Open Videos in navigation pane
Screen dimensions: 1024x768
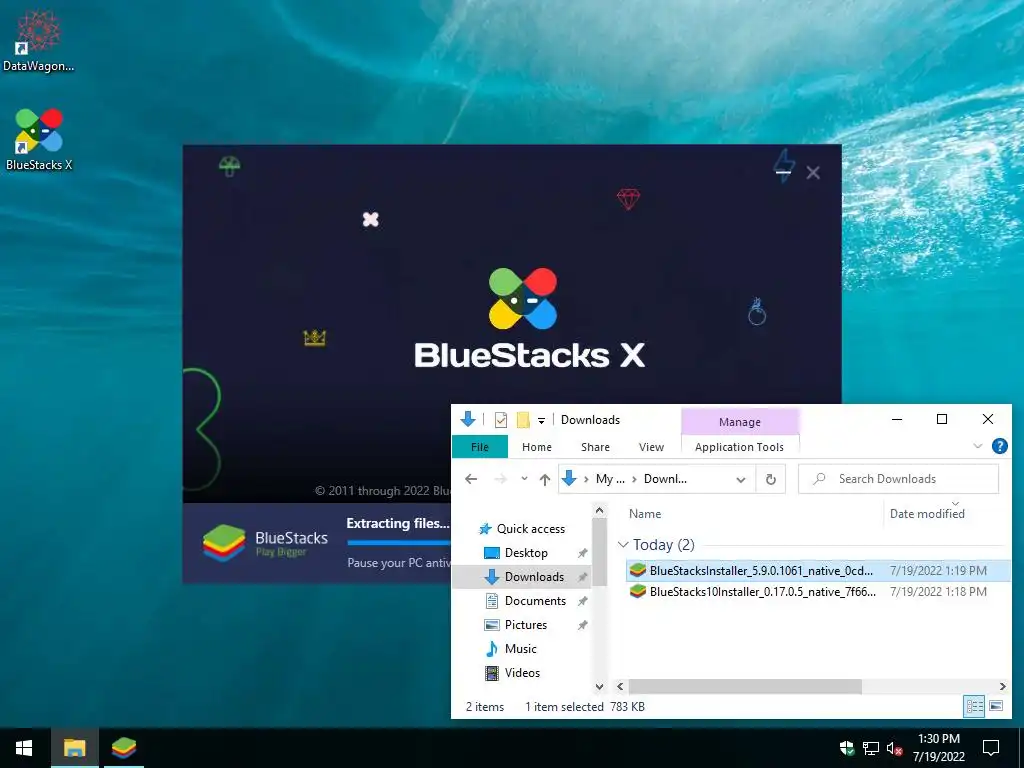[x=522, y=673]
